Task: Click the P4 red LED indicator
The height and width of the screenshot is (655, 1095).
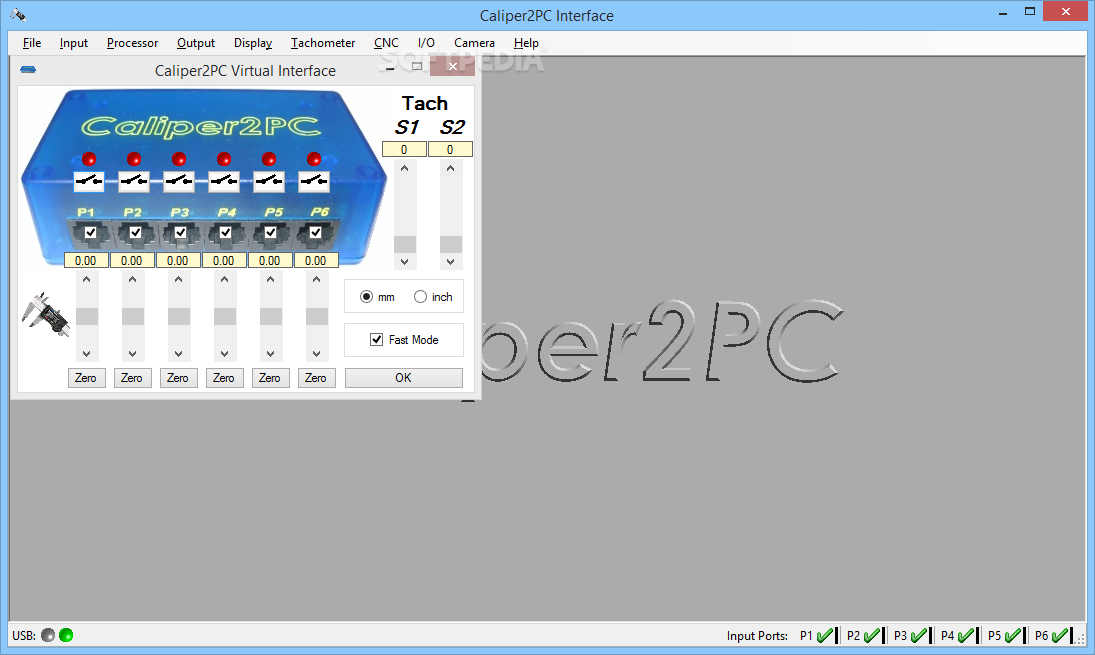Action: click(x=224, y=159)
